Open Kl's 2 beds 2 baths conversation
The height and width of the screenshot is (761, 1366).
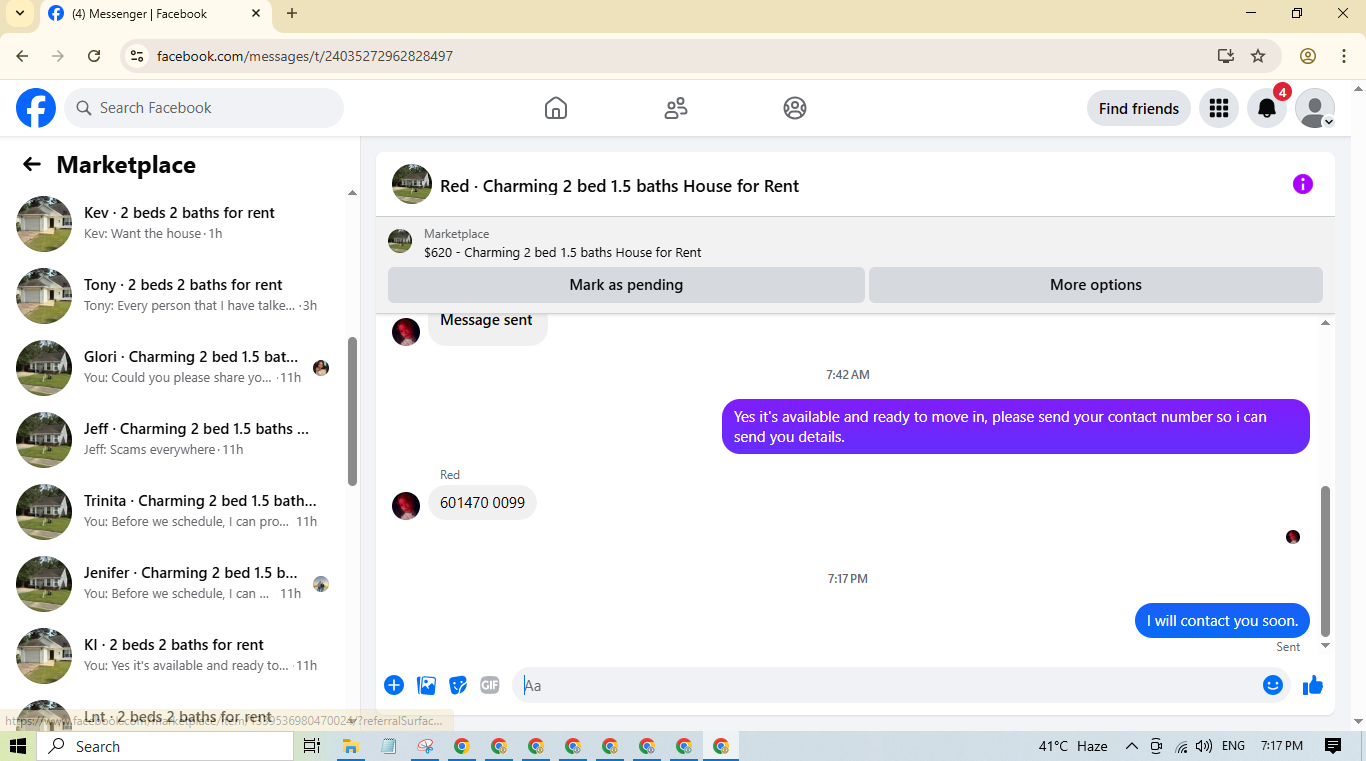point(178,655)
